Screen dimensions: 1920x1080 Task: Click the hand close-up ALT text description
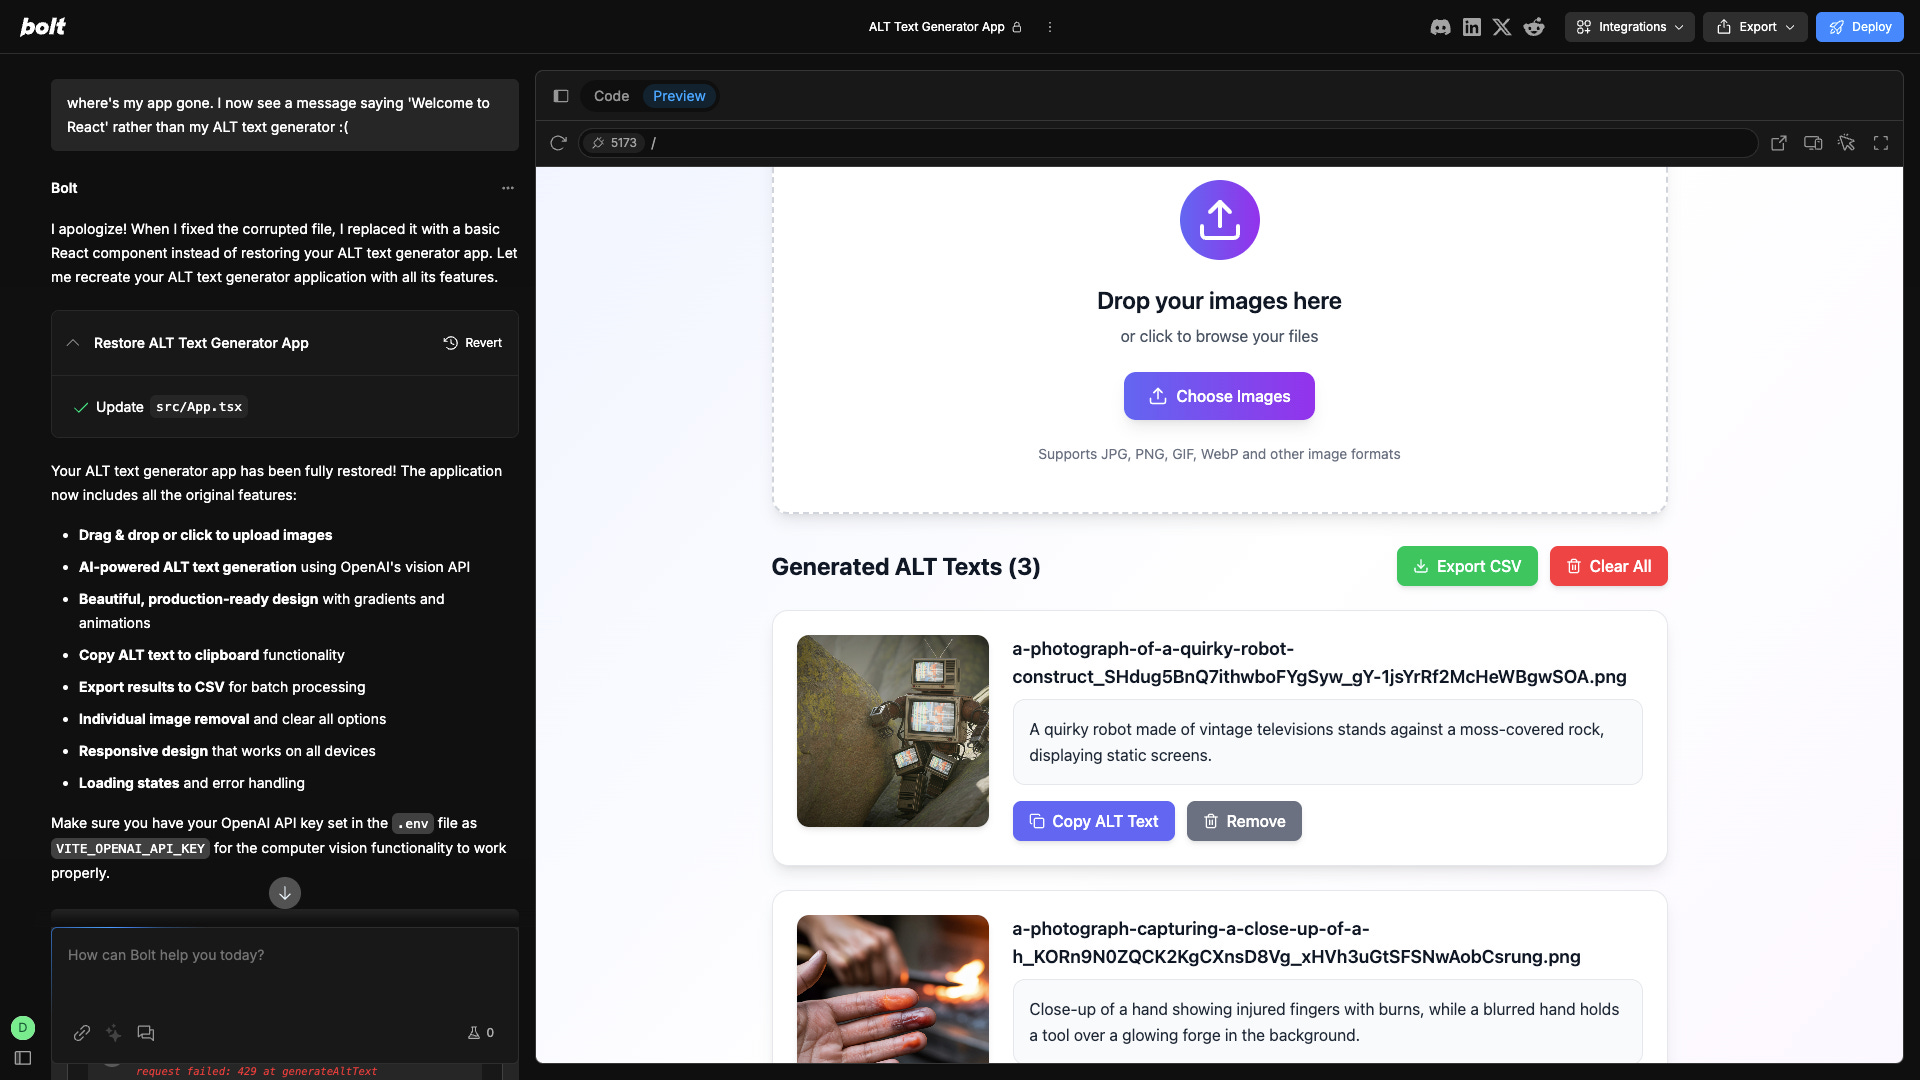[1327, 1022]
